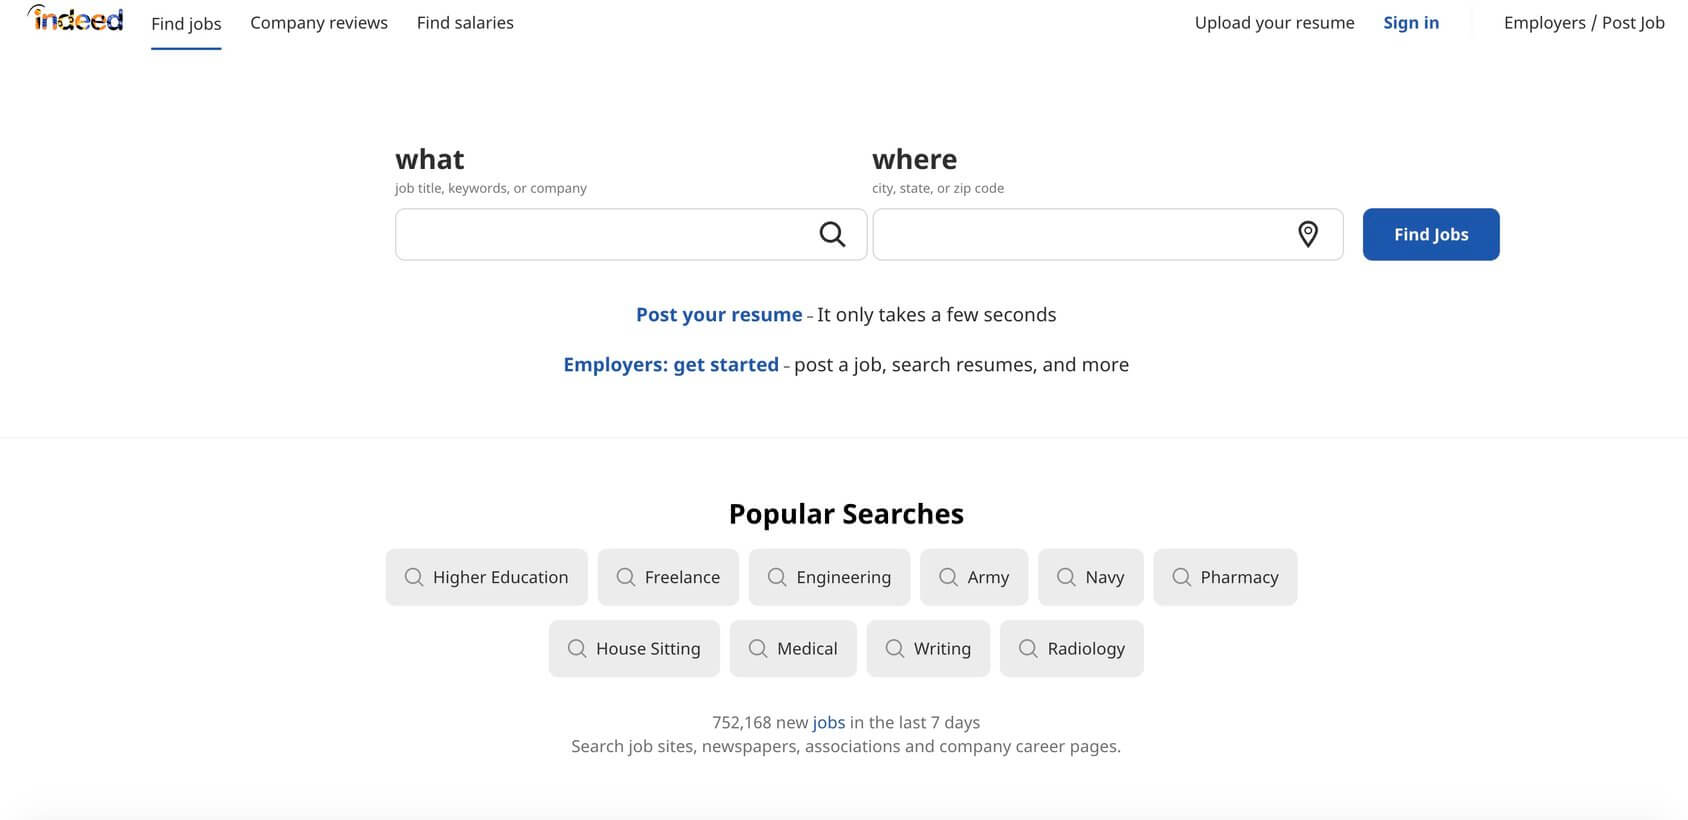Click search icon on Higher Education chip

pyautogui.click(x=414, y=577)
